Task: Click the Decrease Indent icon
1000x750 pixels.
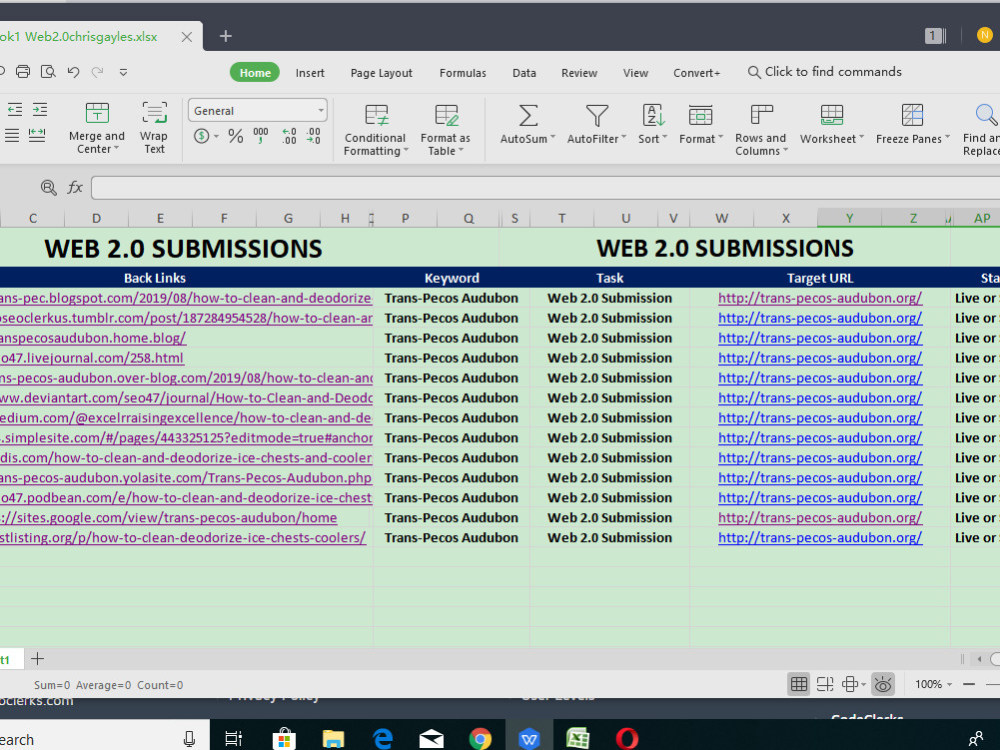Action: [x=15, y=110]
